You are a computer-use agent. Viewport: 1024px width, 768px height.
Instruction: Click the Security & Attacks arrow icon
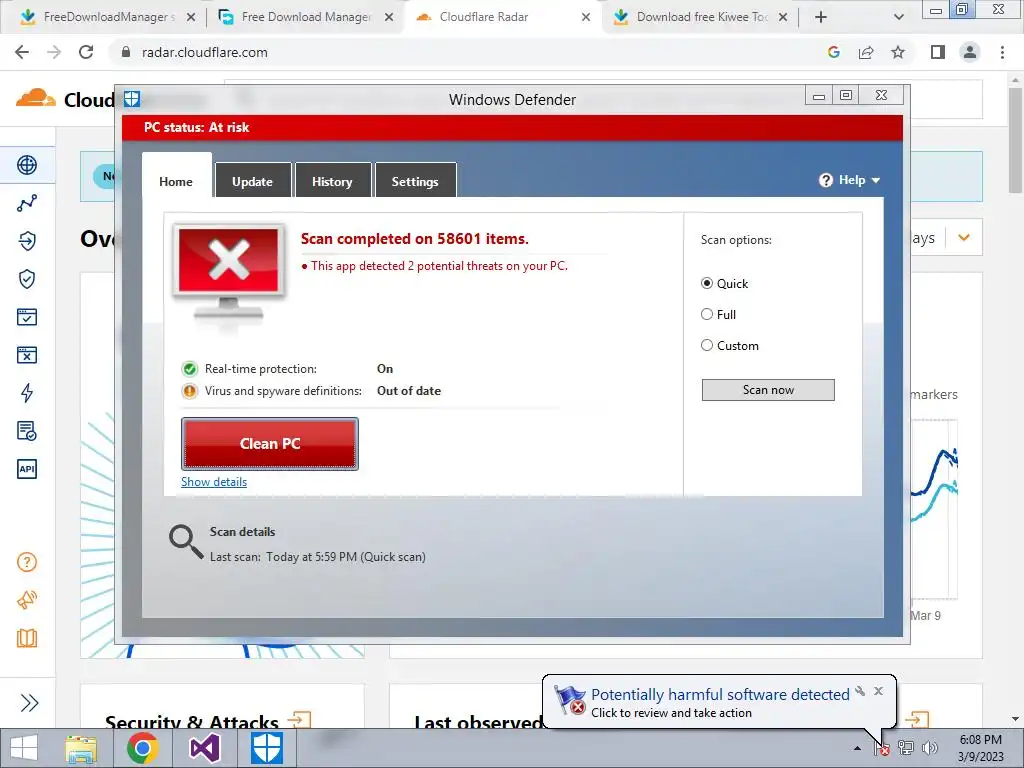click(x=299, y=720)
